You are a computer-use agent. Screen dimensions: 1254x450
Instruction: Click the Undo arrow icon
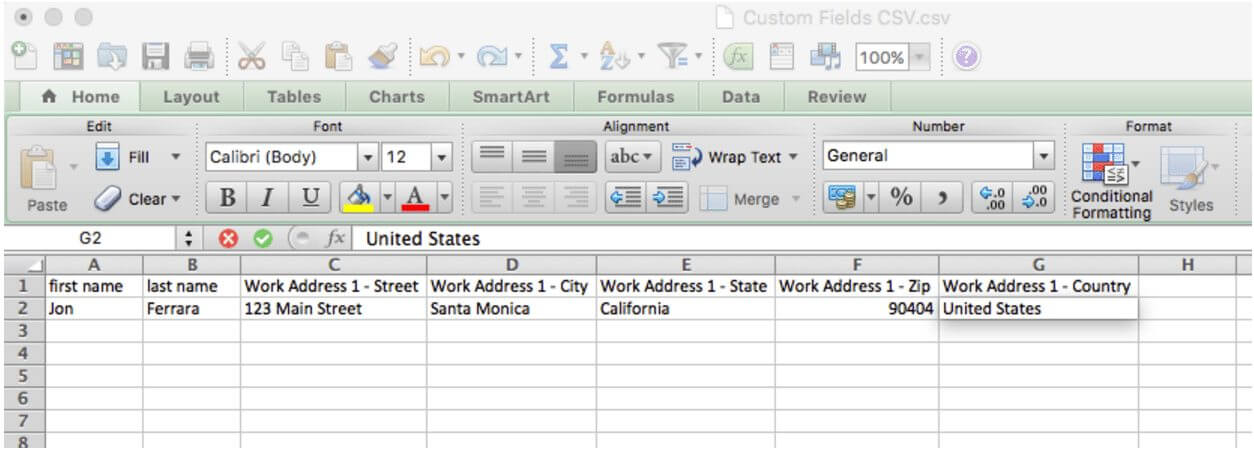click(x=435, y=58)
